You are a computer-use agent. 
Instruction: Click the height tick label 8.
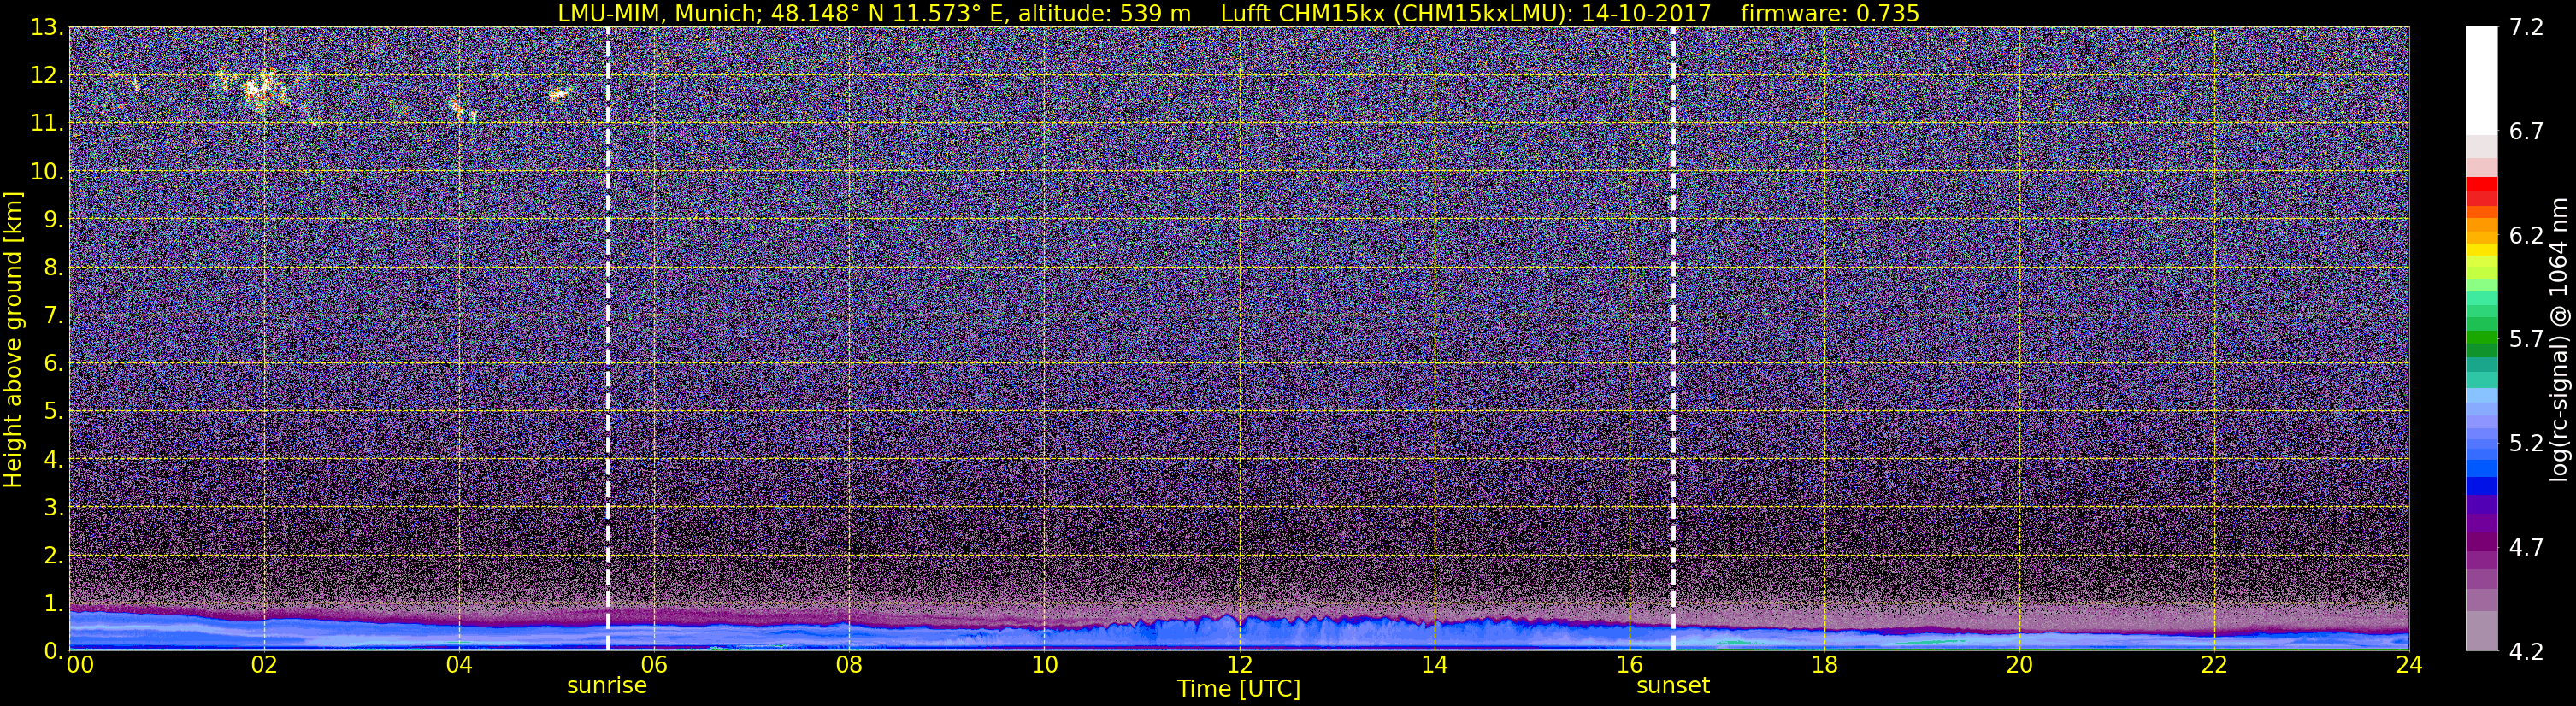click(53, 267)
